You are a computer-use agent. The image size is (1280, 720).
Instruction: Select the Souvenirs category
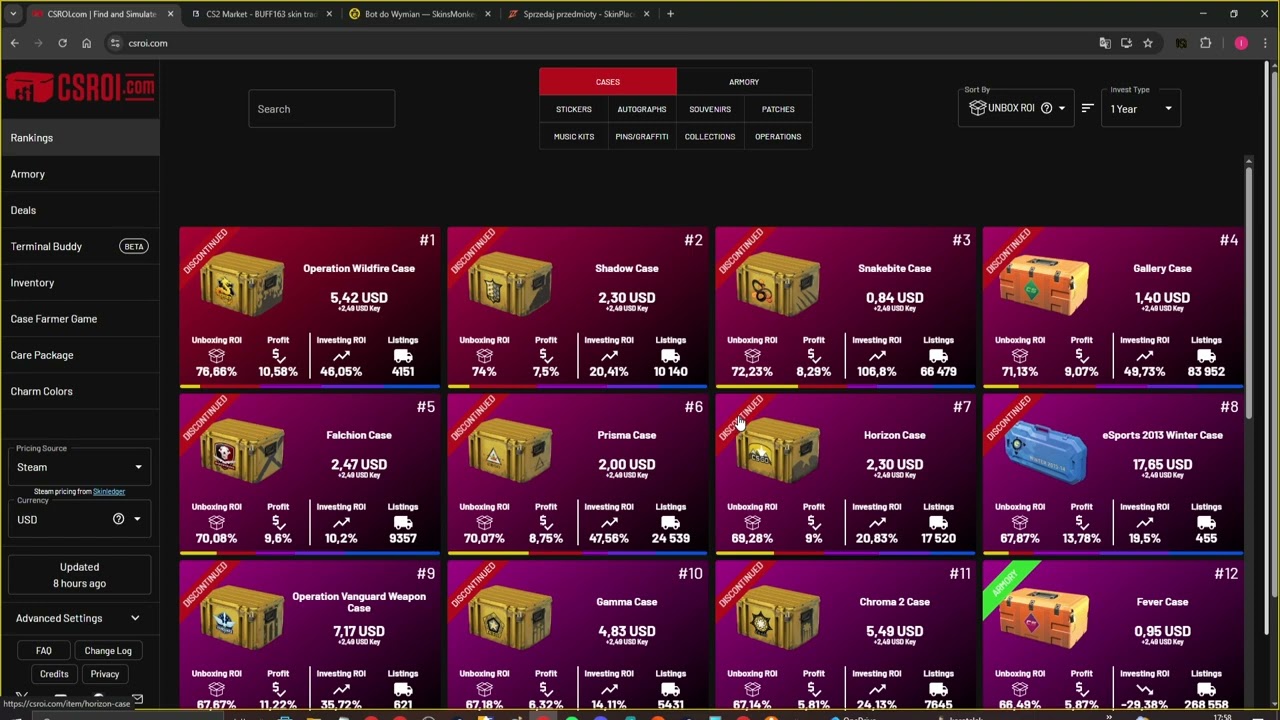click(x=710, y=109)
